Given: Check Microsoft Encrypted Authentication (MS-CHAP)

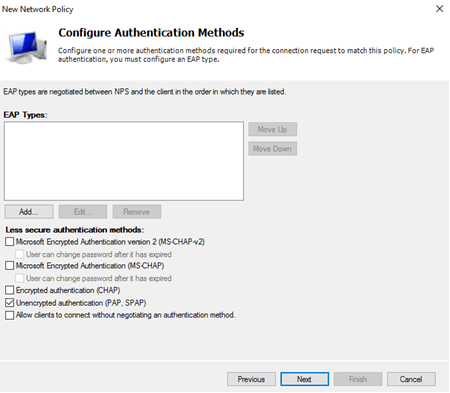Looking at the screenshot, I should click(10, 266).
